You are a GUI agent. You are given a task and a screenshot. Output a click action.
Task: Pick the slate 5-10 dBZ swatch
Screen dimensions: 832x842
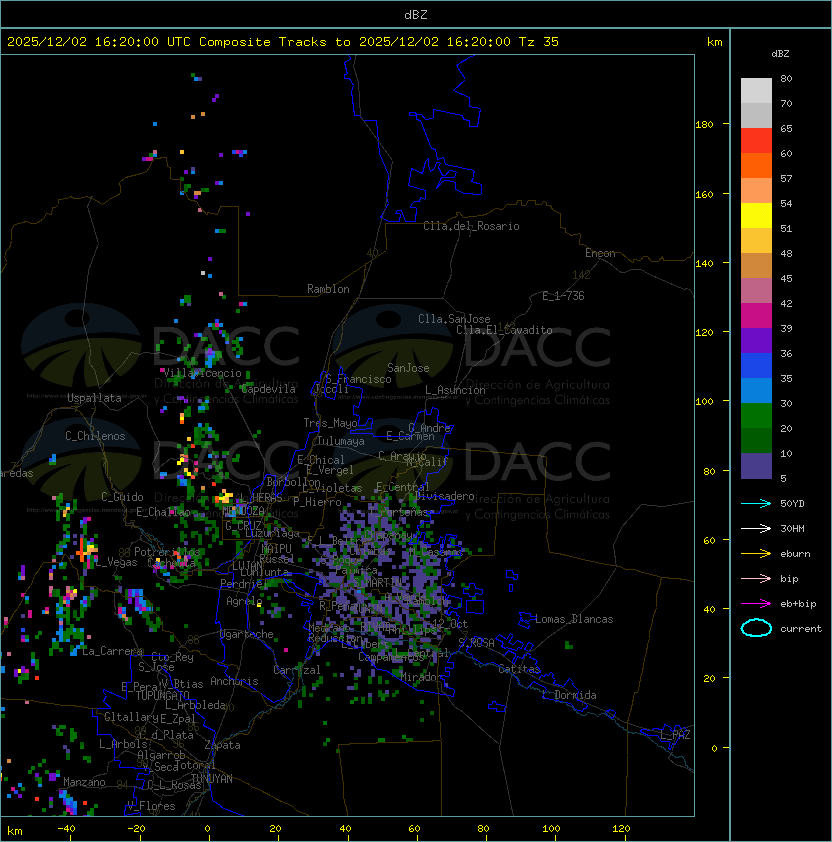pyautogui.click(x=756, y=466)
